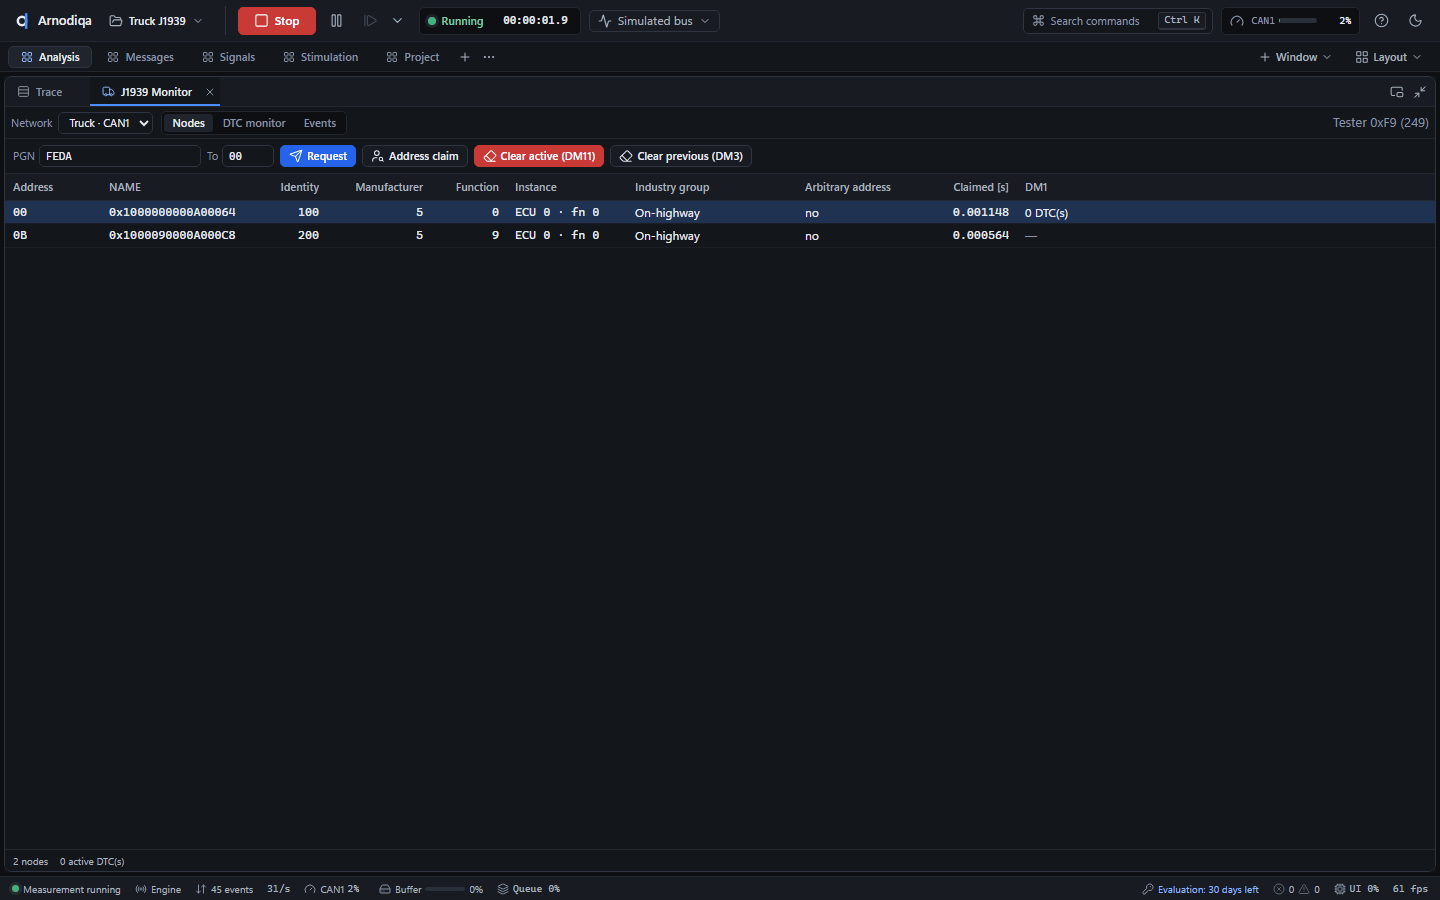Open the help icon
Screen dimensions: 1440x900
(1381, 21)
